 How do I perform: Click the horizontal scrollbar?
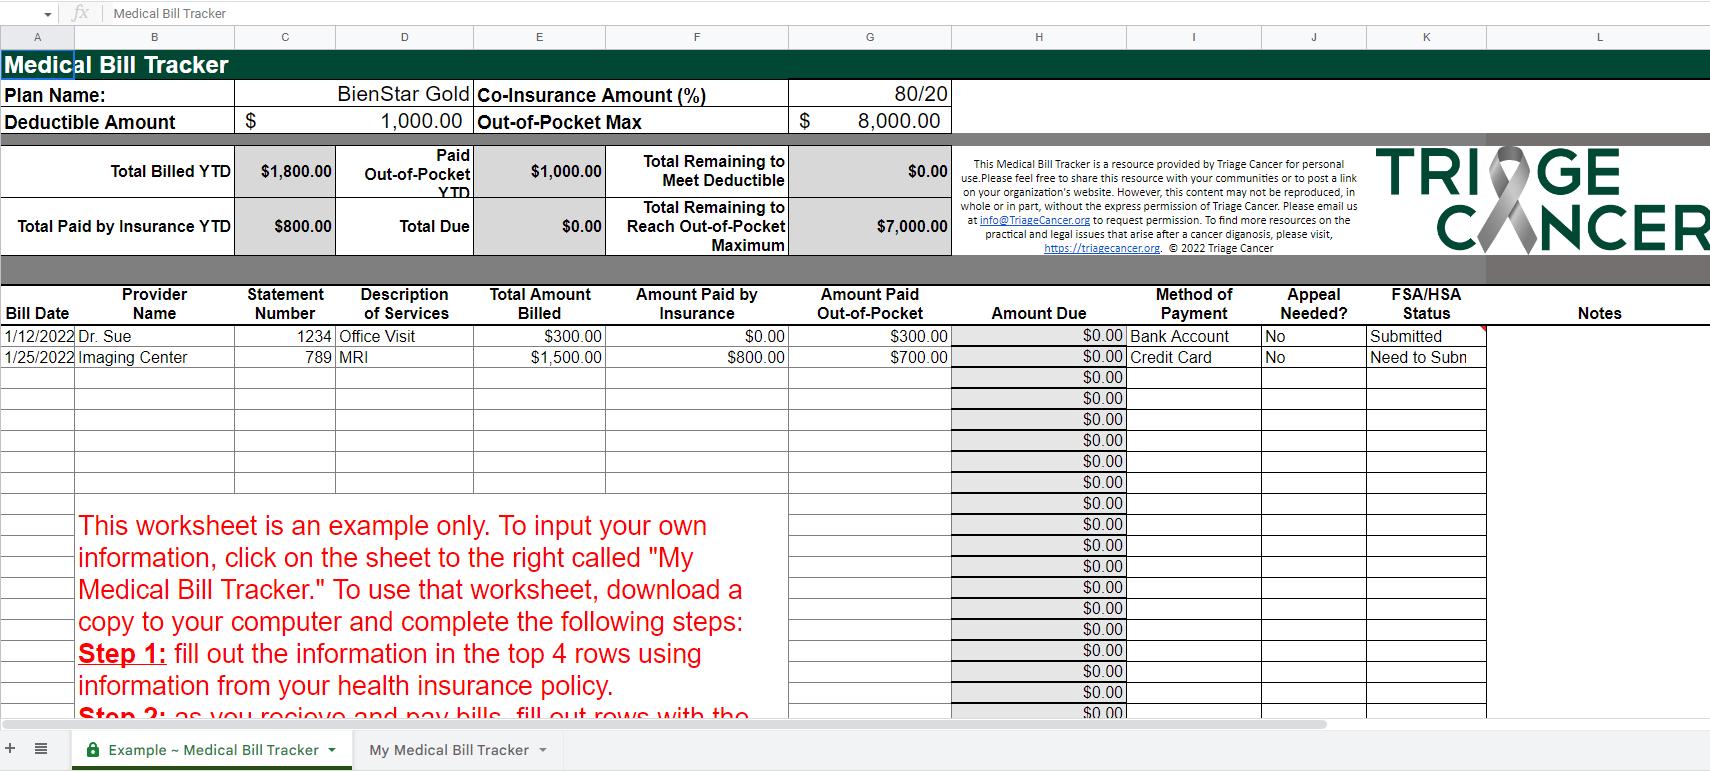pos(664,724)
